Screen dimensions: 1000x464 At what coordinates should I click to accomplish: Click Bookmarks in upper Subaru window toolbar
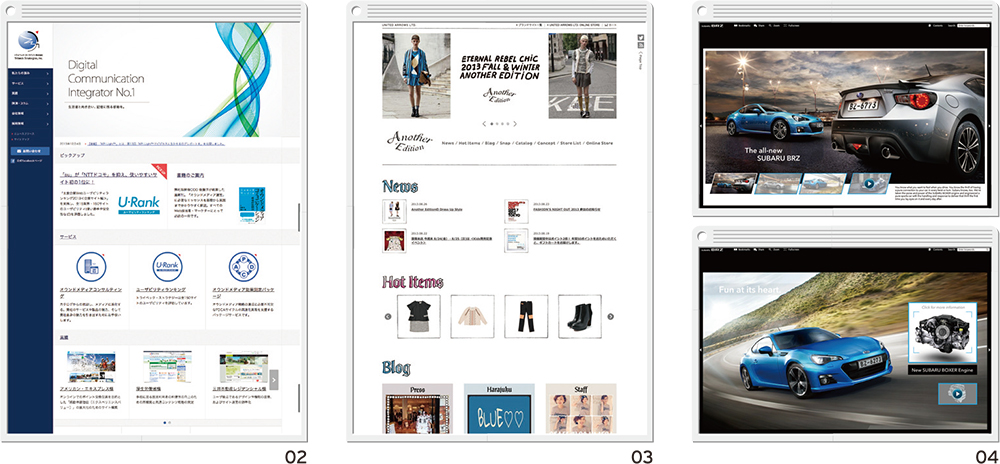point(742,25)
